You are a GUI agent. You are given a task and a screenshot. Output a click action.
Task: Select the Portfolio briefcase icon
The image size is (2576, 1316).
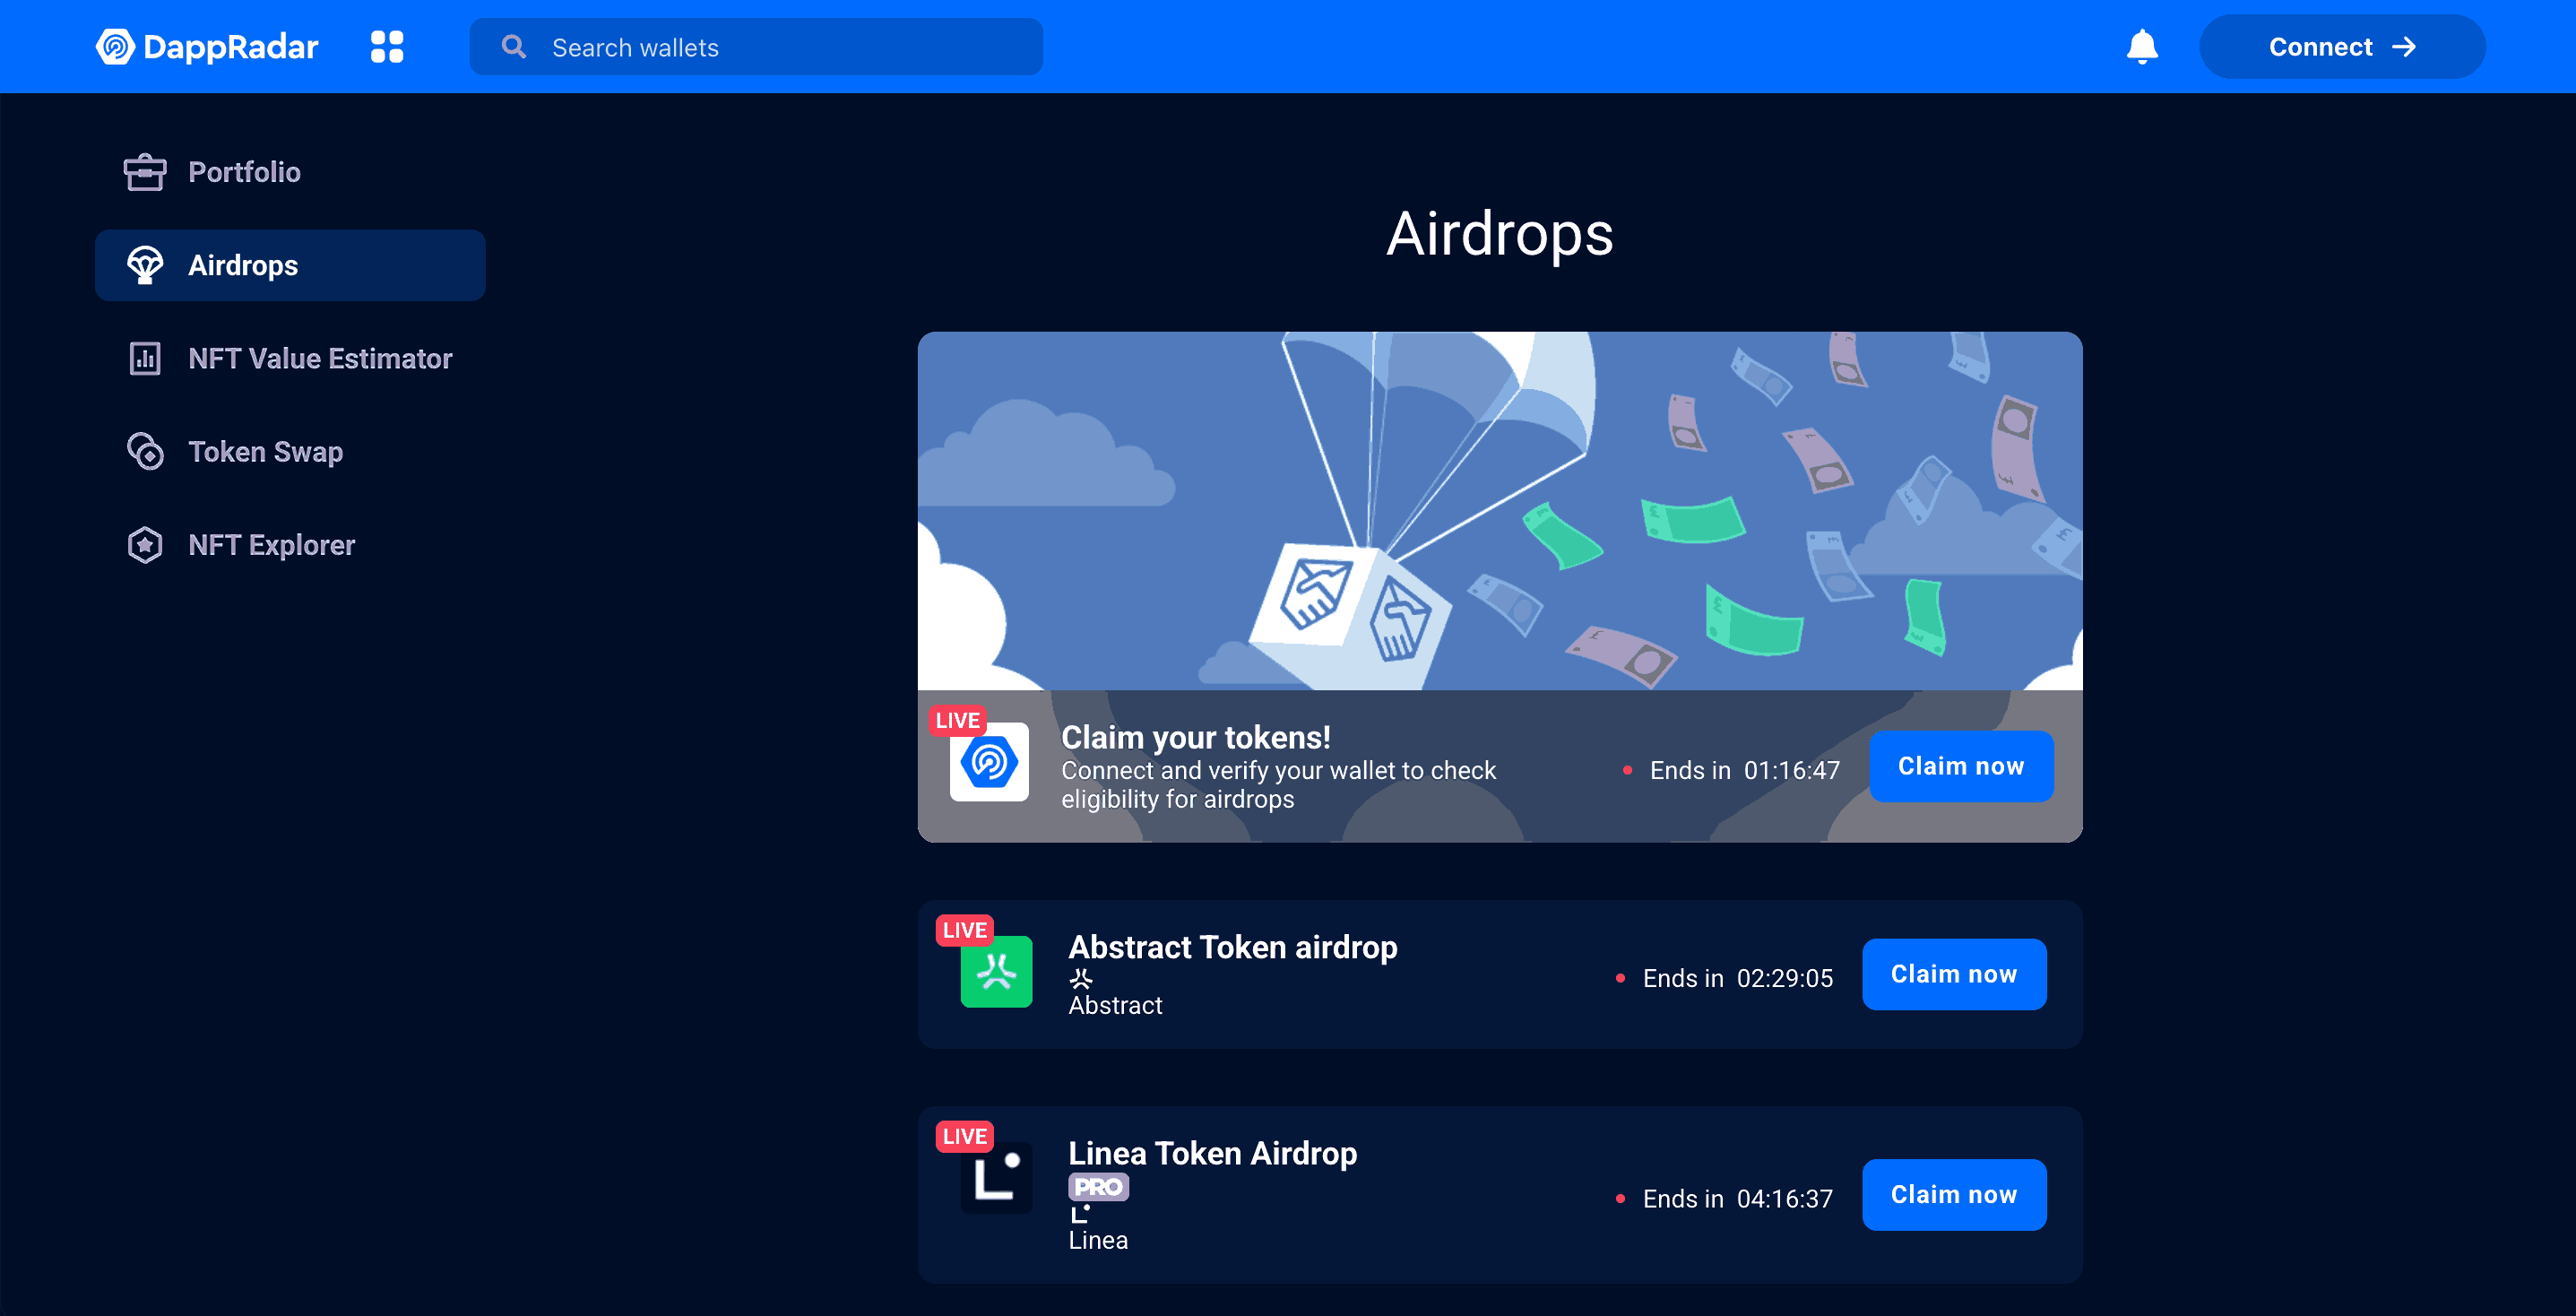pos(145,171)
